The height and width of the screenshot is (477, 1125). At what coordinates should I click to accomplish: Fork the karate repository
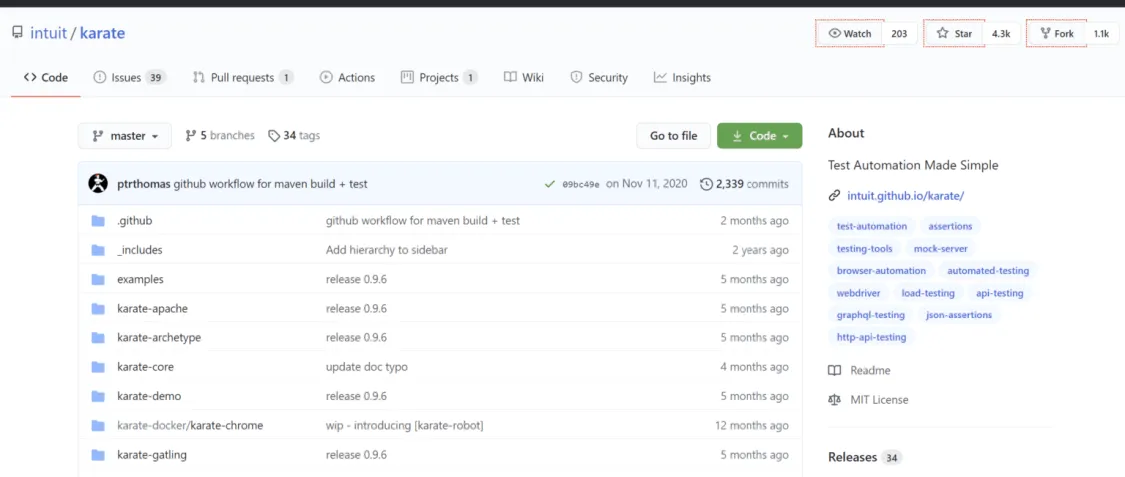click(x=1056, y=34)
